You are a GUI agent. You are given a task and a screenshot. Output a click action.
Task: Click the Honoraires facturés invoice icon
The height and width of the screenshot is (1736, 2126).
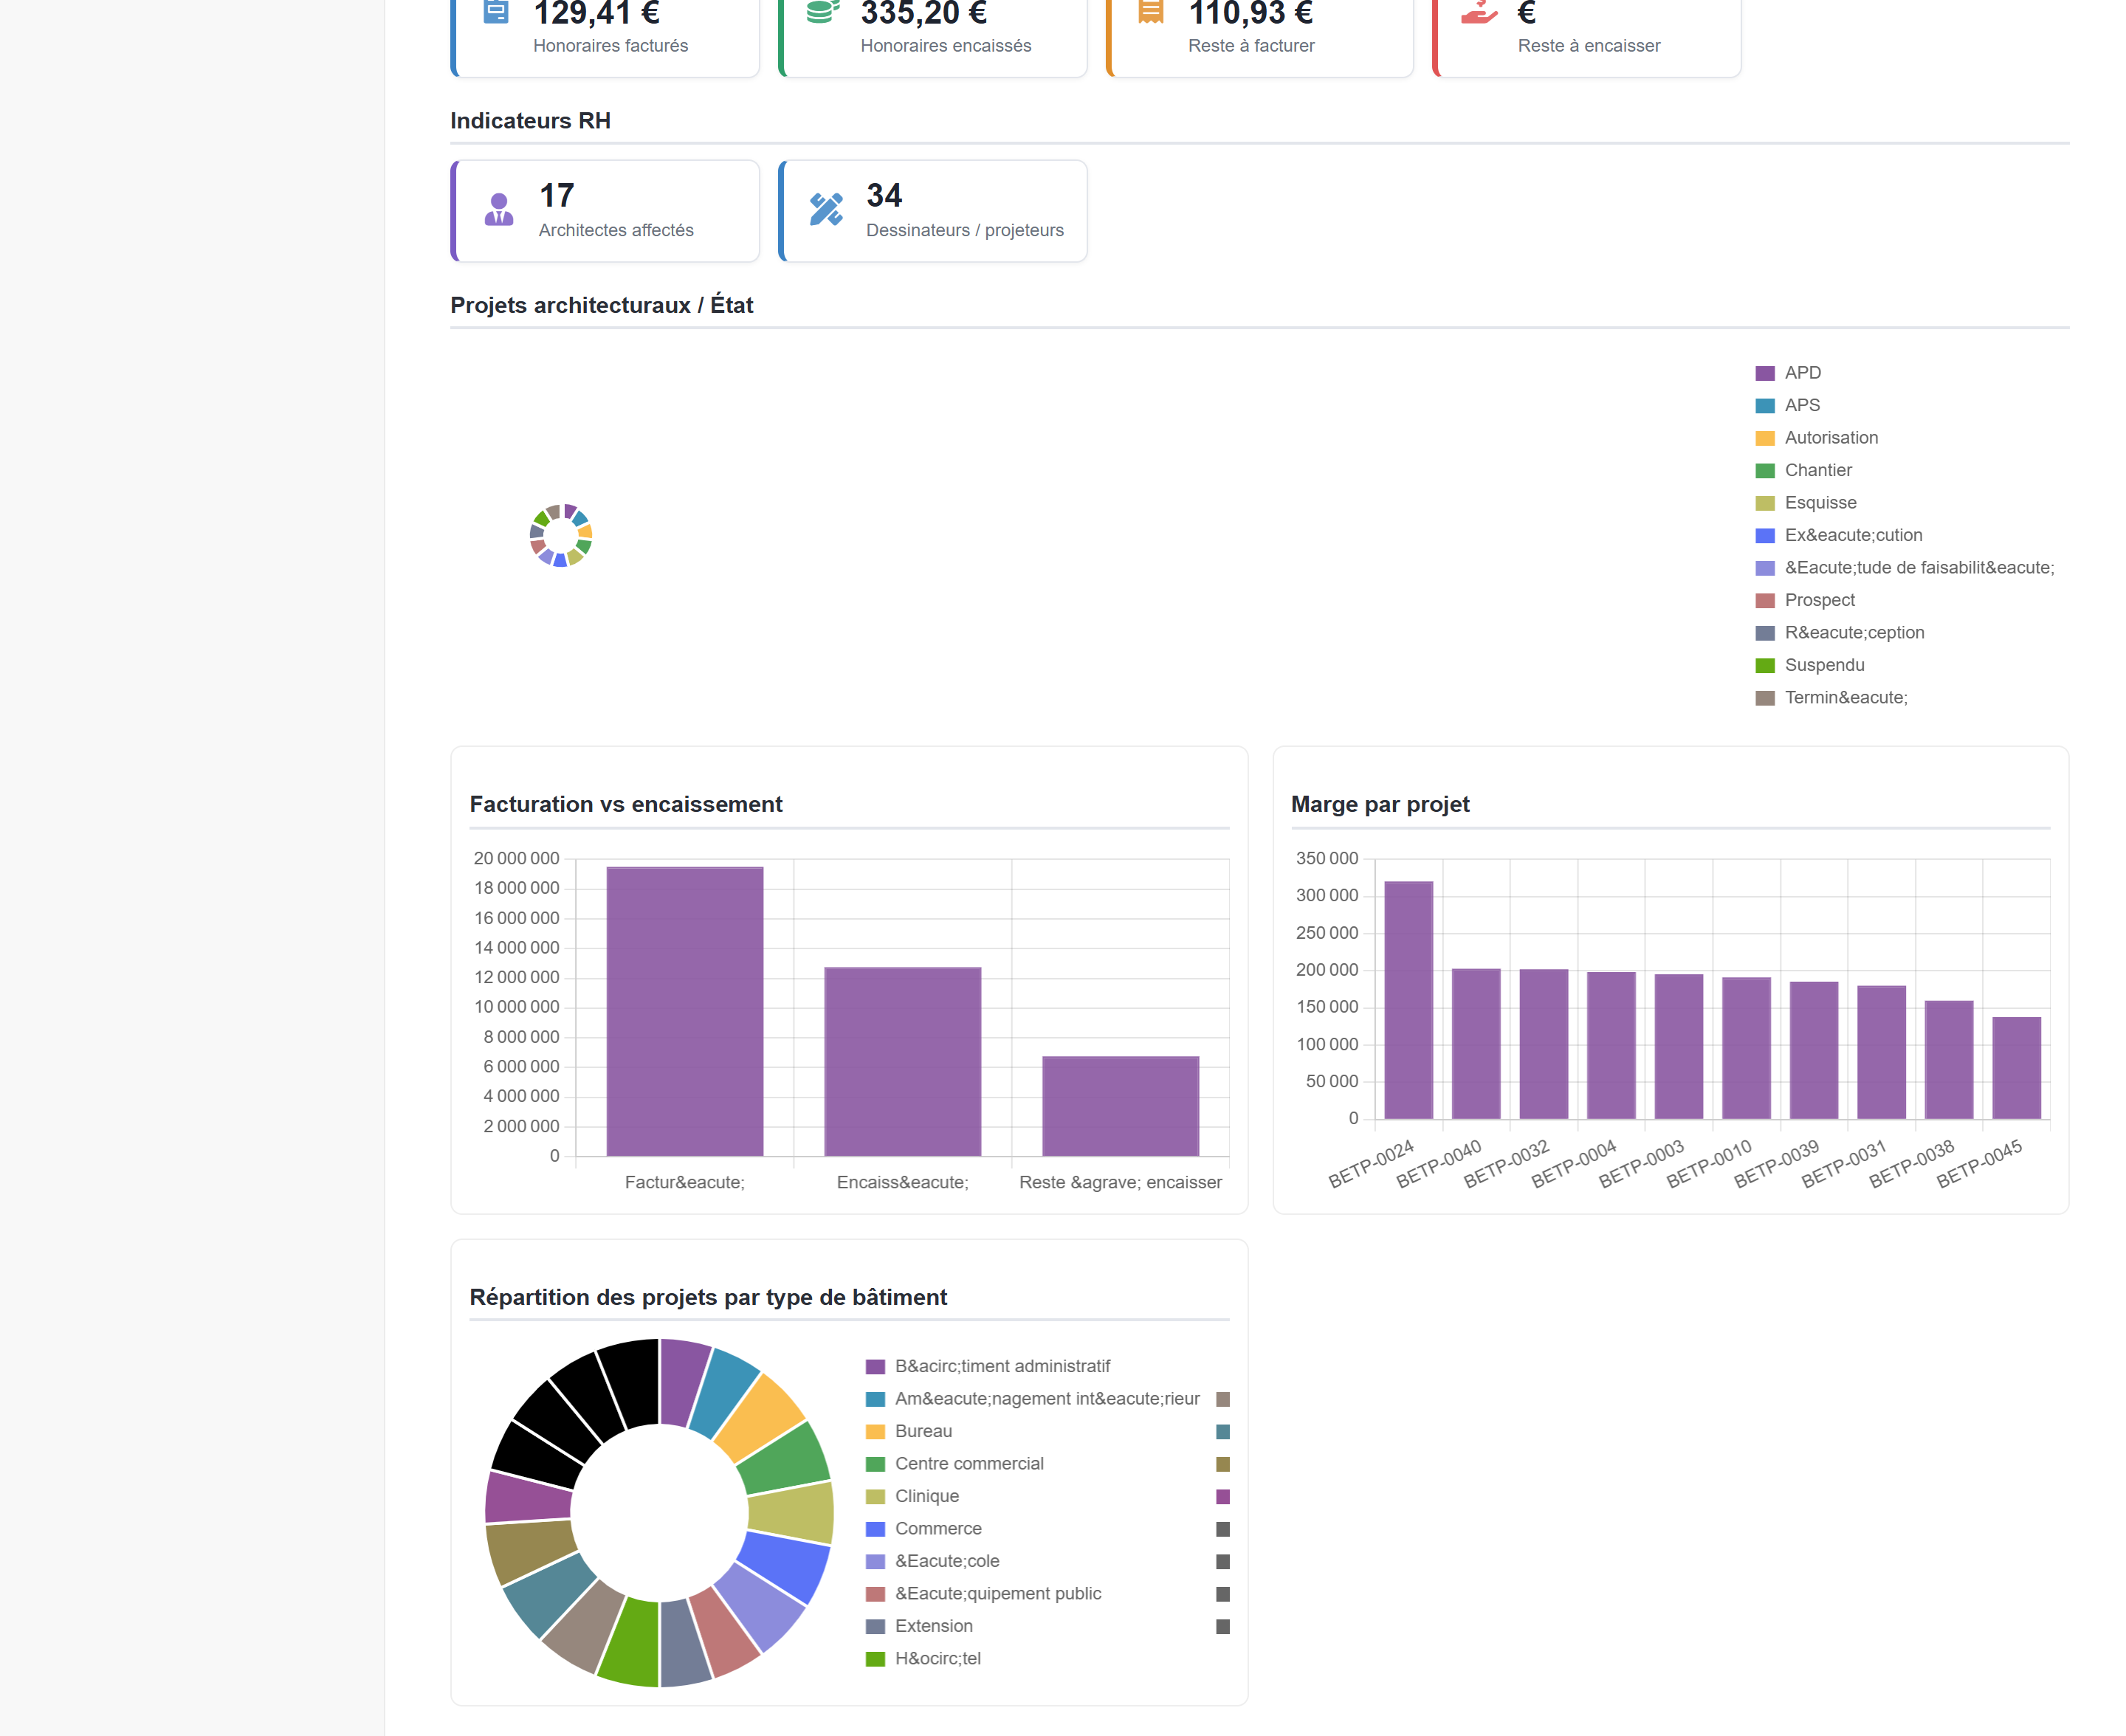click(x=496, y=11)
